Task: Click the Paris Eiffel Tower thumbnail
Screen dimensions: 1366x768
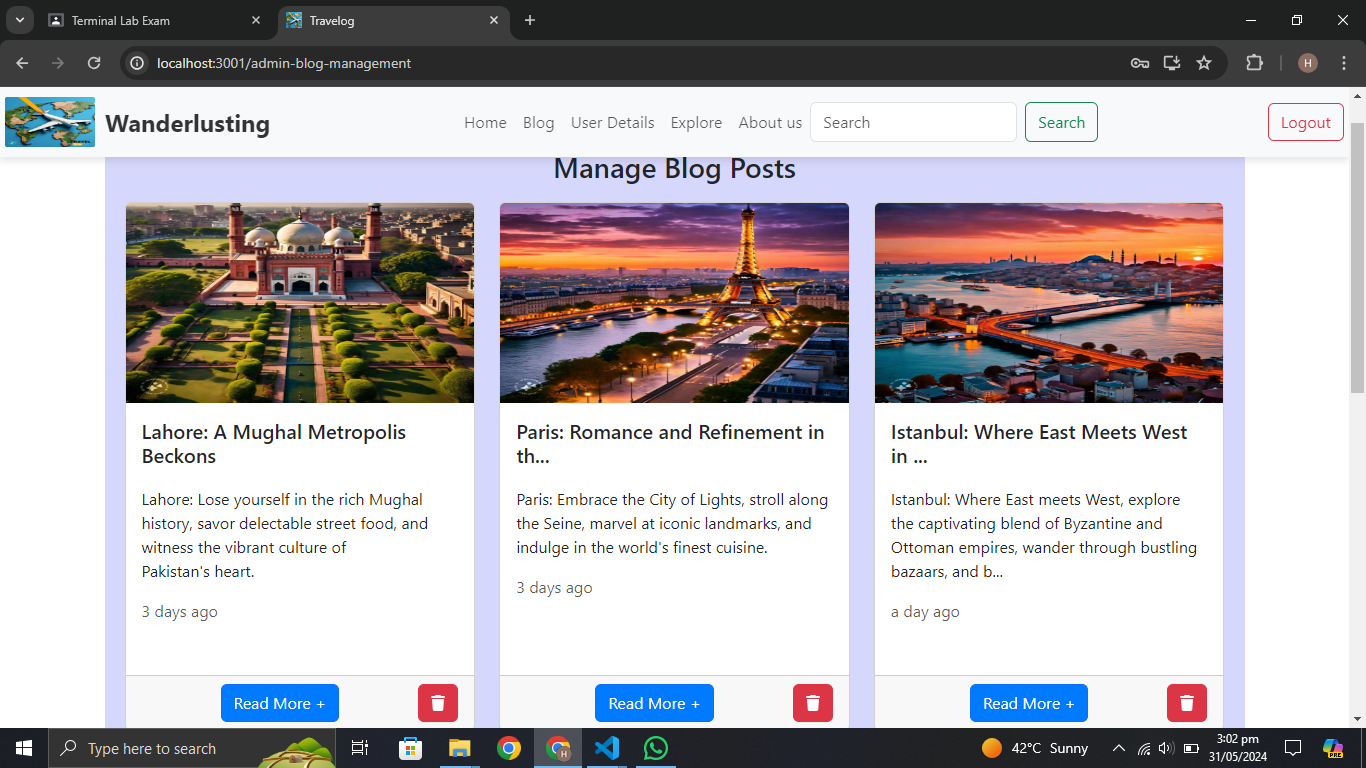Action: click(x=674, y=303)
